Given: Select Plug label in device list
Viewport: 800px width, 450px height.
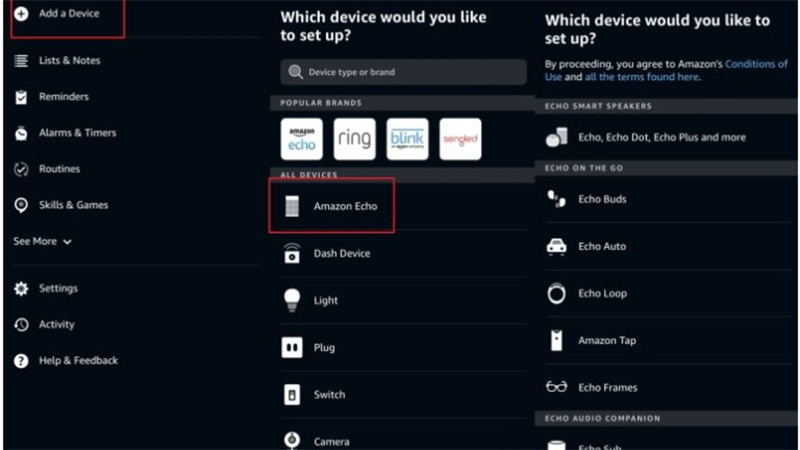Looking at the screenshot, I should 324,347.
